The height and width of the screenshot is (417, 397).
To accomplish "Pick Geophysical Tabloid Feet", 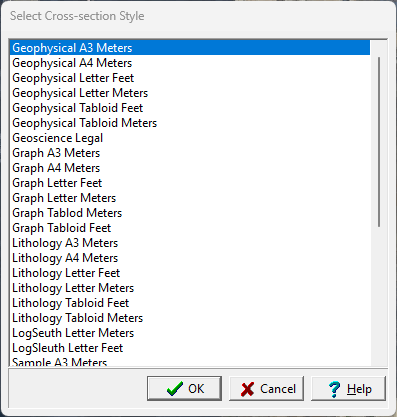I will [190, 108].
